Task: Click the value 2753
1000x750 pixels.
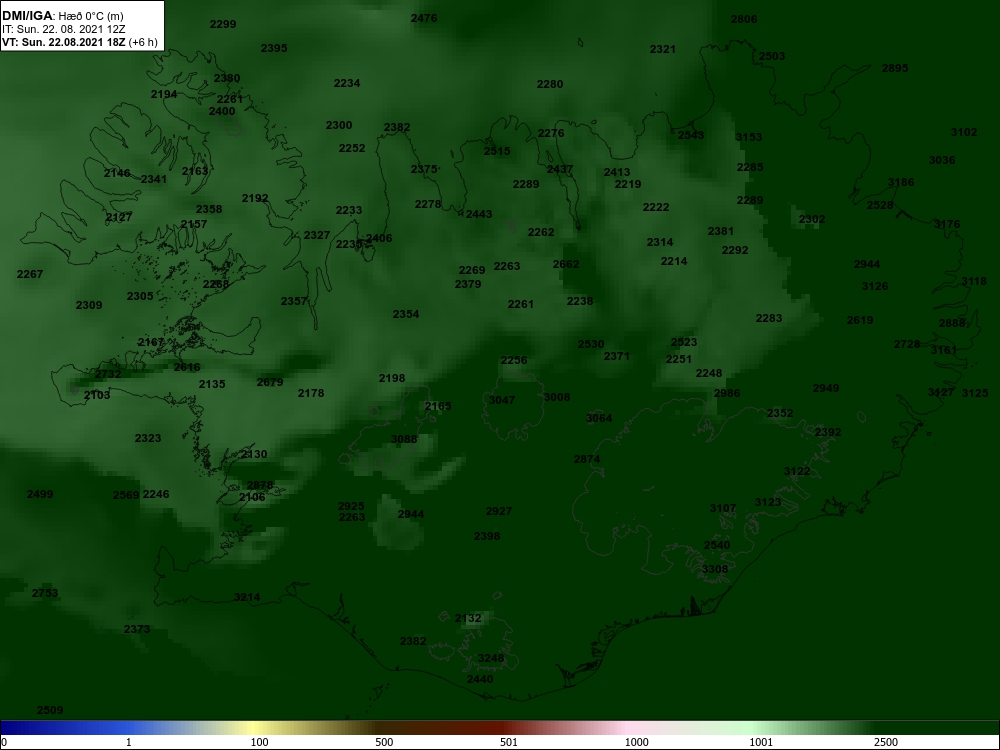Action: (x=45, y=593)
